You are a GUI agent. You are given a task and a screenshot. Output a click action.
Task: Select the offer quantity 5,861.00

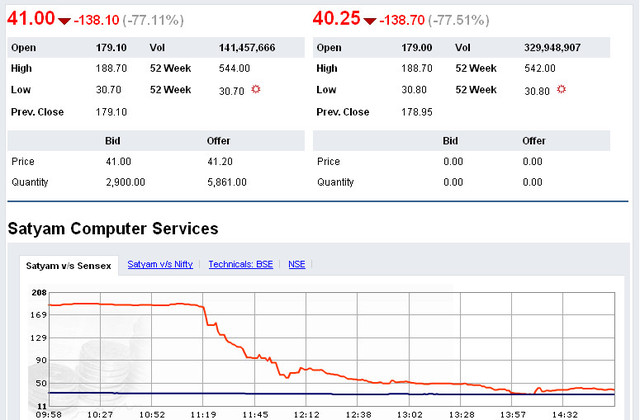[x=227, y=182]
